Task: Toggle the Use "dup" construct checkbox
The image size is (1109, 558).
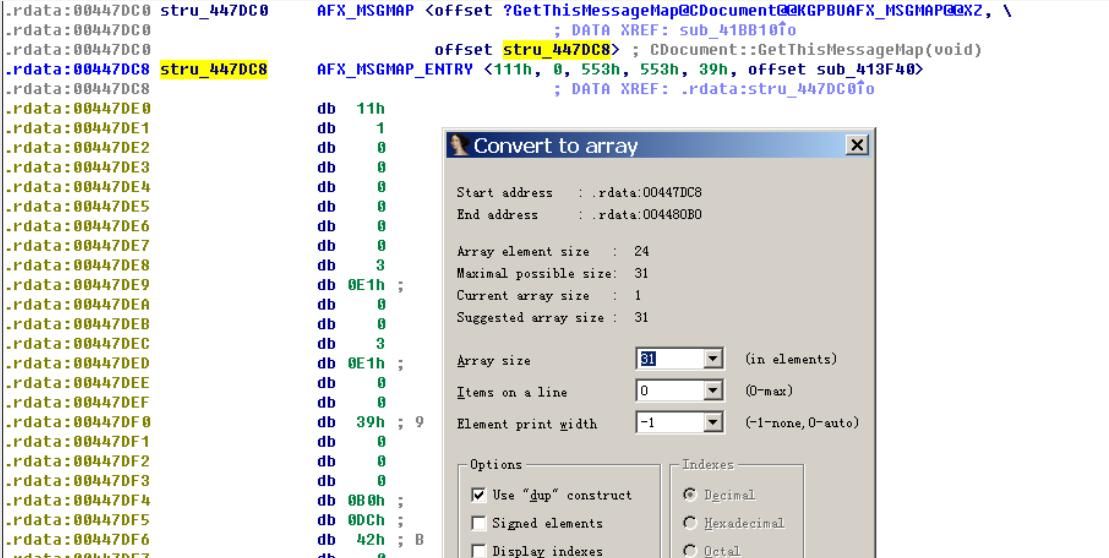Action: (479, 496)
